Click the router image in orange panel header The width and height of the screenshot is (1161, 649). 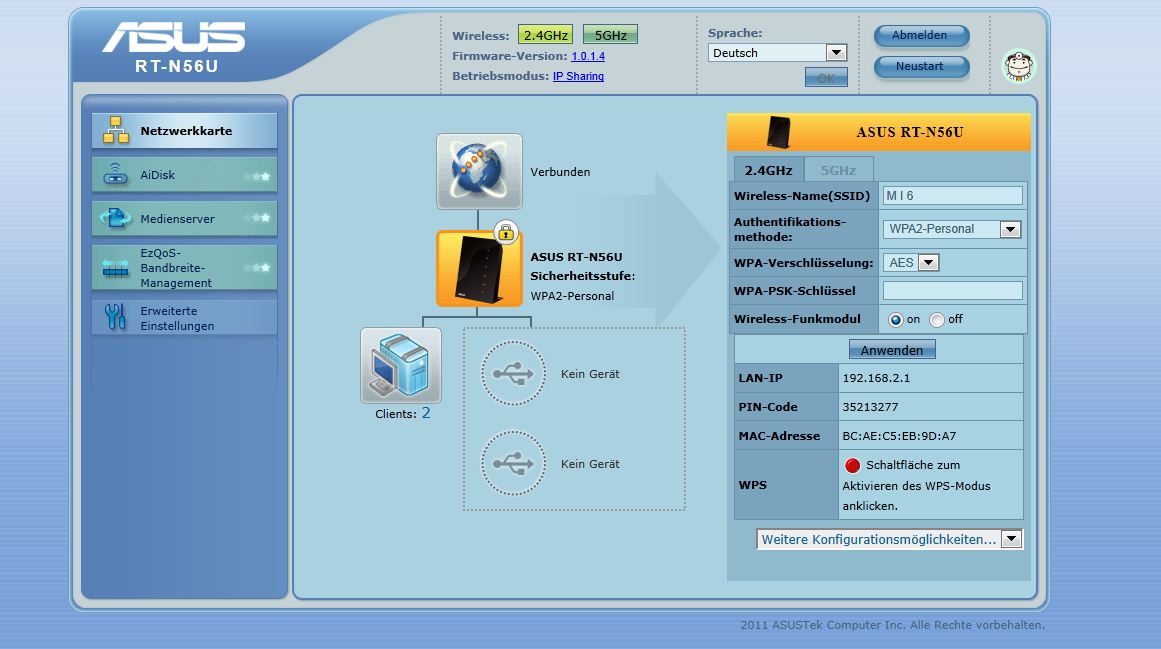coord(777,132)
